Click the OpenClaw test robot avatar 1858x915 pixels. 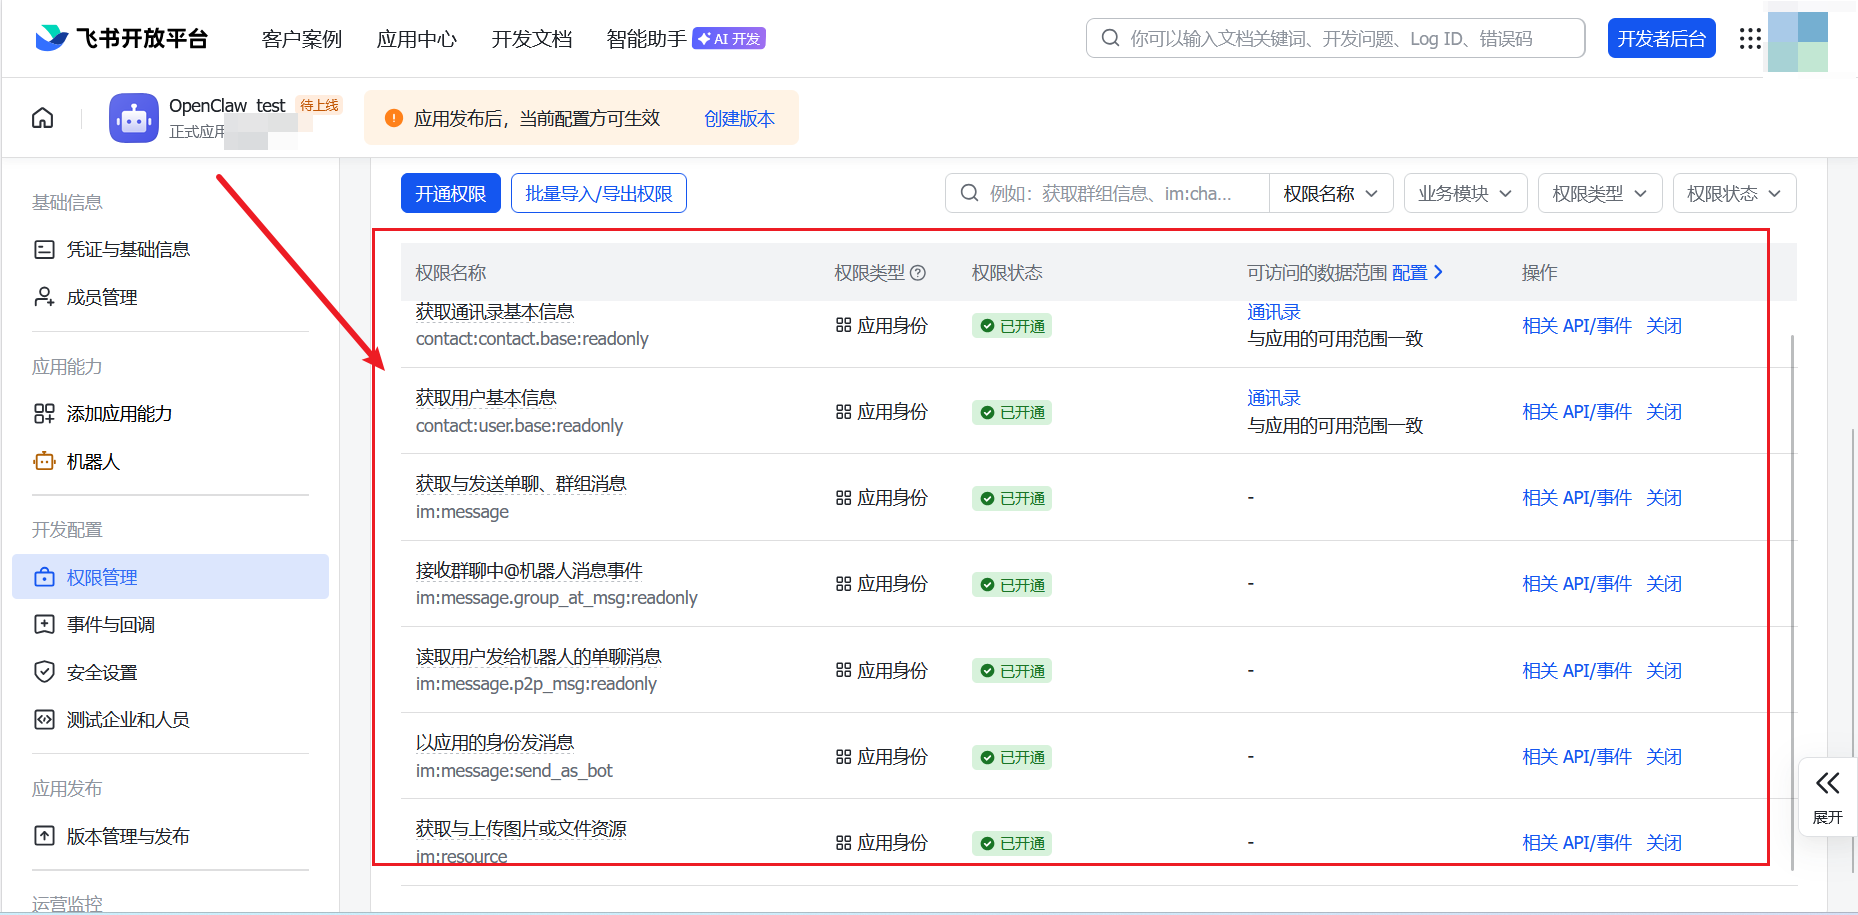click(x=133, y=117)
